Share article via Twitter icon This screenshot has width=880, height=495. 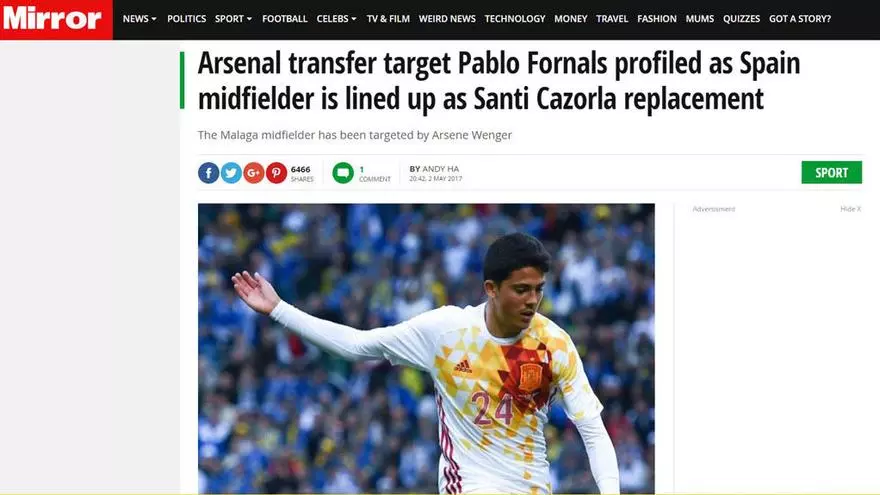click(231, 173)
